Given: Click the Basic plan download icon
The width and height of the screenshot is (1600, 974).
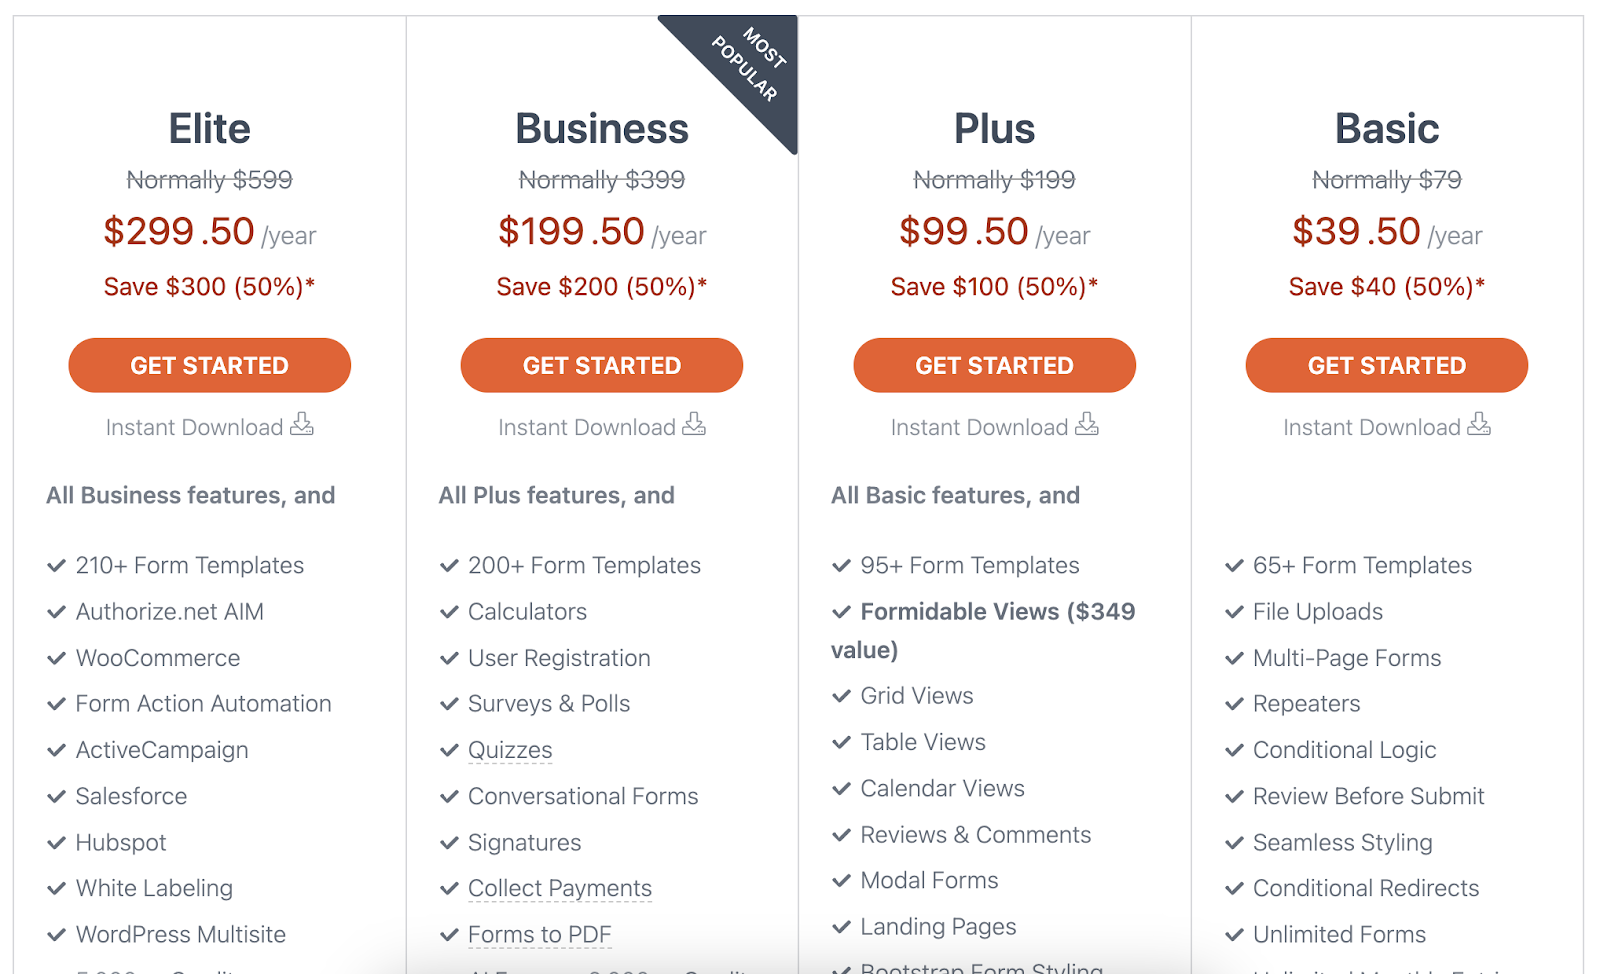Looking at the screenshot, I should point(1479,425).
